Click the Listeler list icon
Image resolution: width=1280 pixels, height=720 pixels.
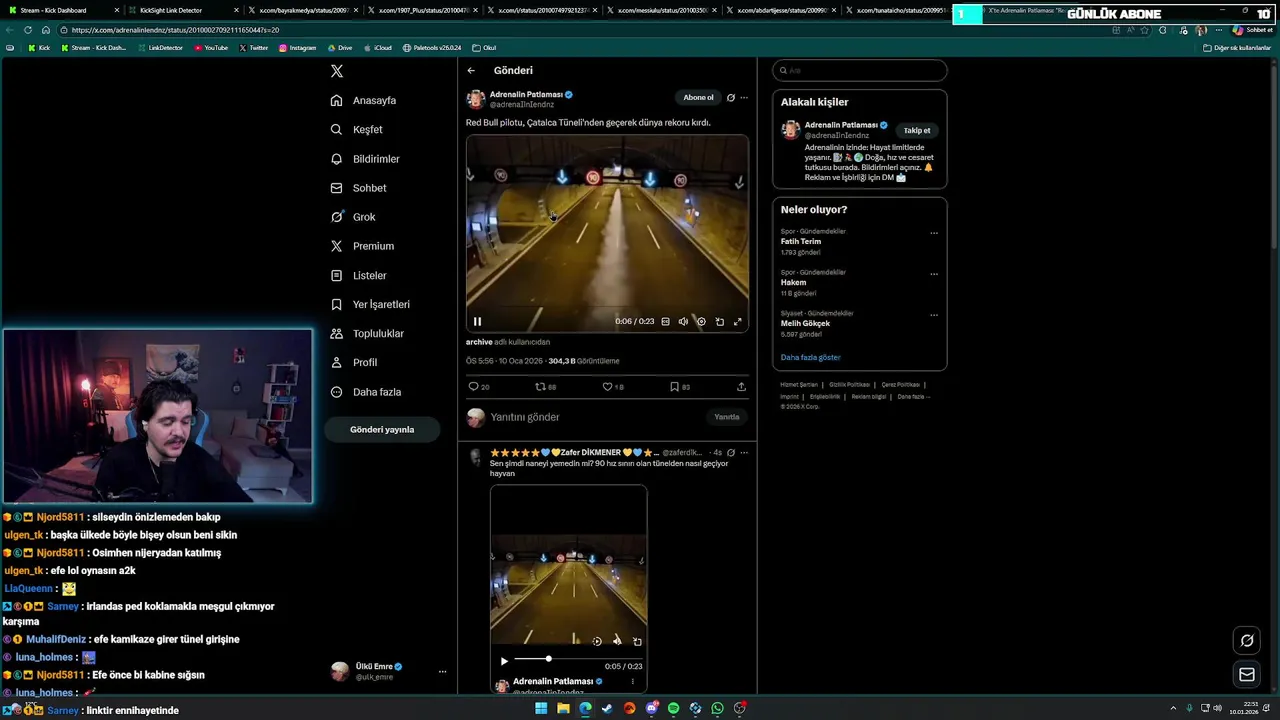click(x=336, y=275)
